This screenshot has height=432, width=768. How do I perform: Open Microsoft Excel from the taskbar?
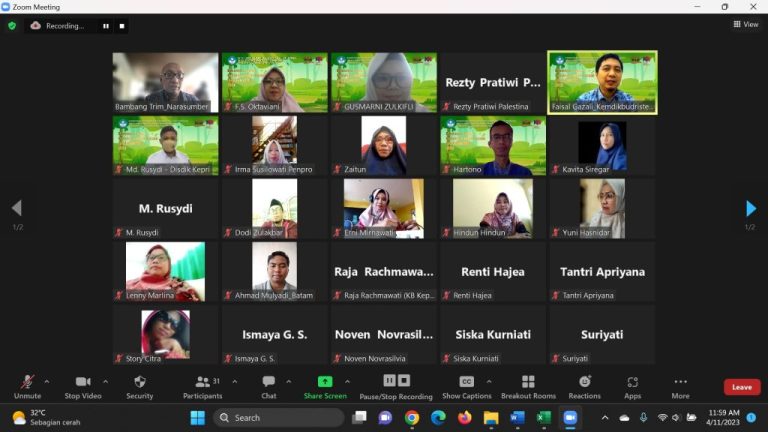(543, 418)
